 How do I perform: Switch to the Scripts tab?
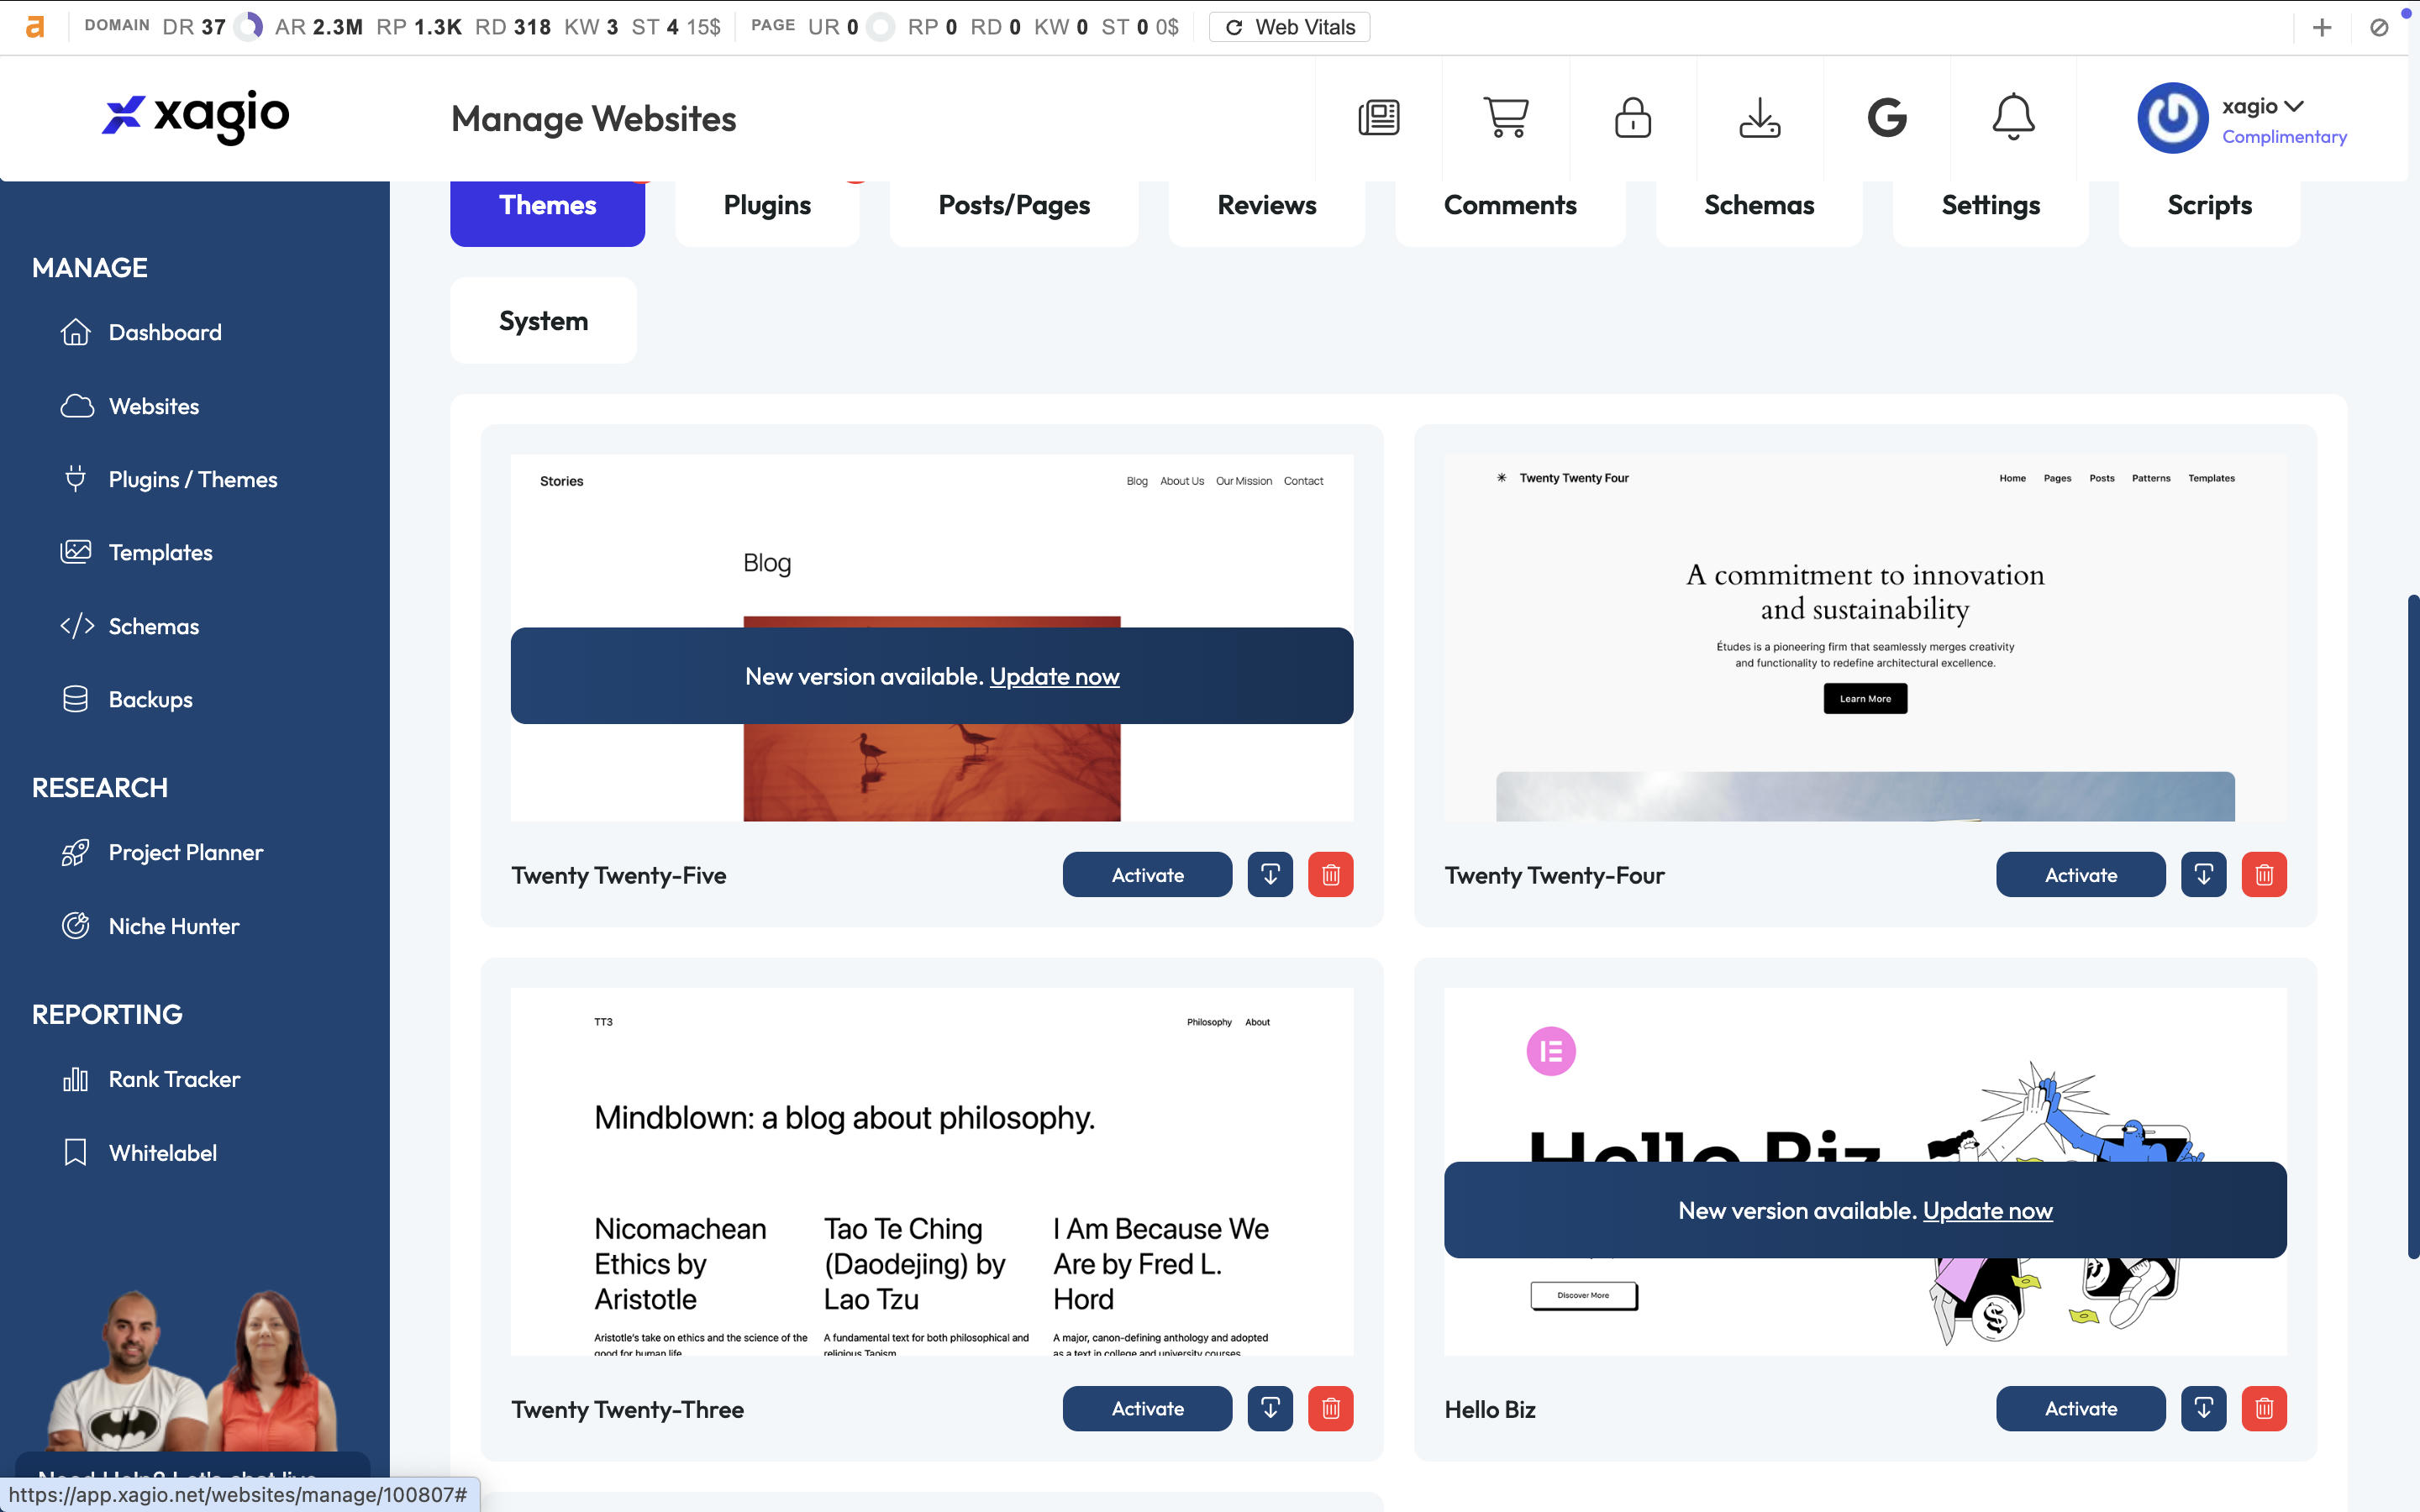click(2209, 206)
